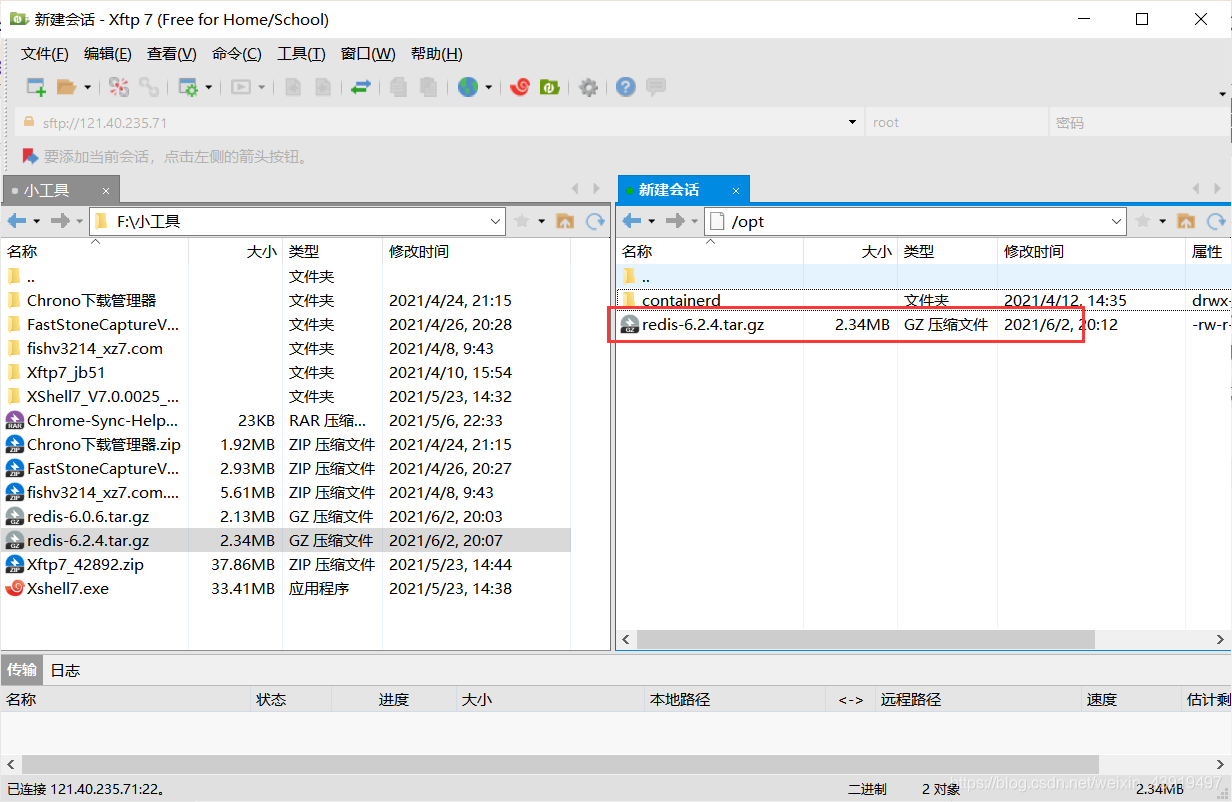Click the download page-arrow toolbar icon
The width and height of the screenshot is (1232, 802).
pyautogui.click(x=323, y=87)
